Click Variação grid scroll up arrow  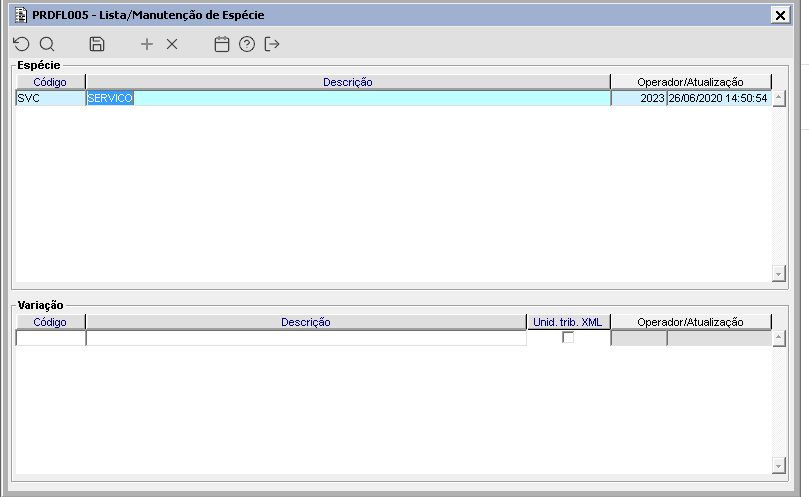[779, 339]
